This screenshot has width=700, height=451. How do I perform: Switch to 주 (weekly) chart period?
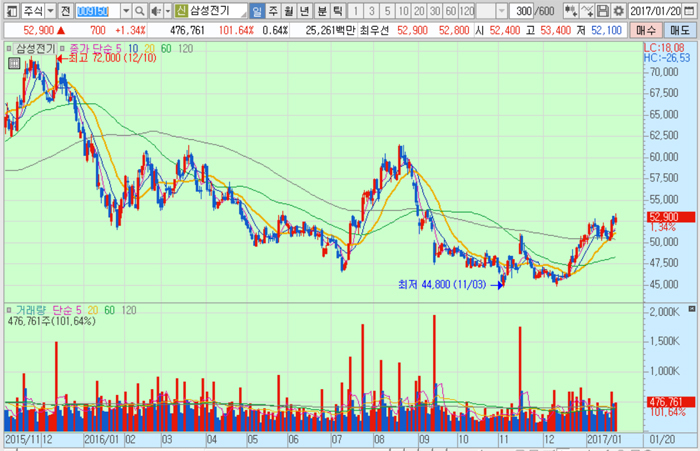274,11
